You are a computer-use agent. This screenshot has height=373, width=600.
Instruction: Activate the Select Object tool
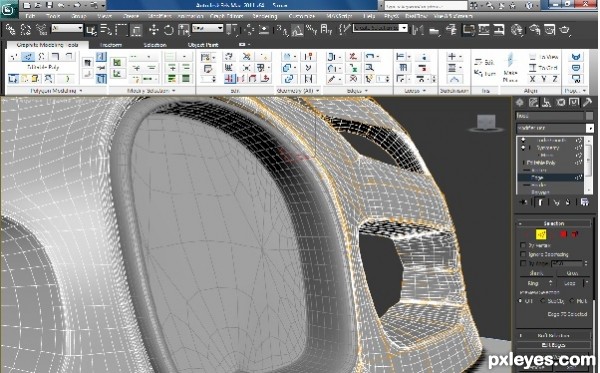click(x=91, y=30)
